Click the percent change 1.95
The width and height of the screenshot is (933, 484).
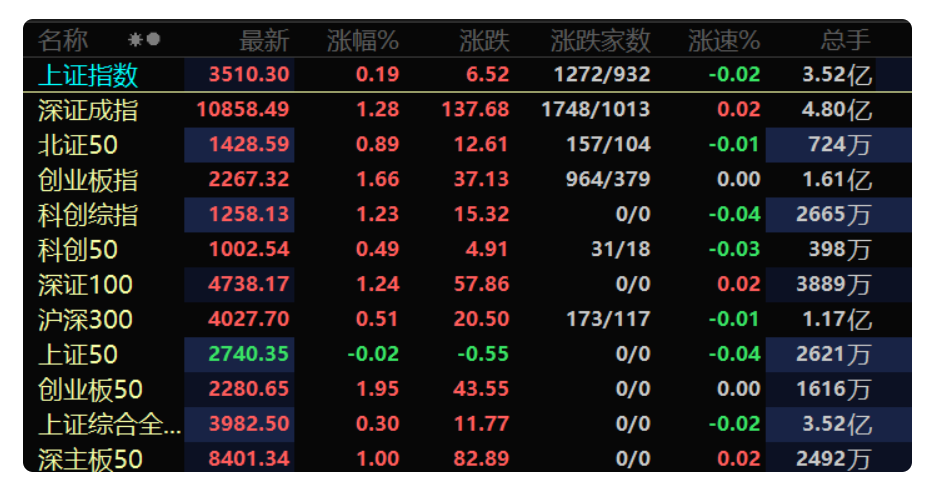(x=377, y=389)
